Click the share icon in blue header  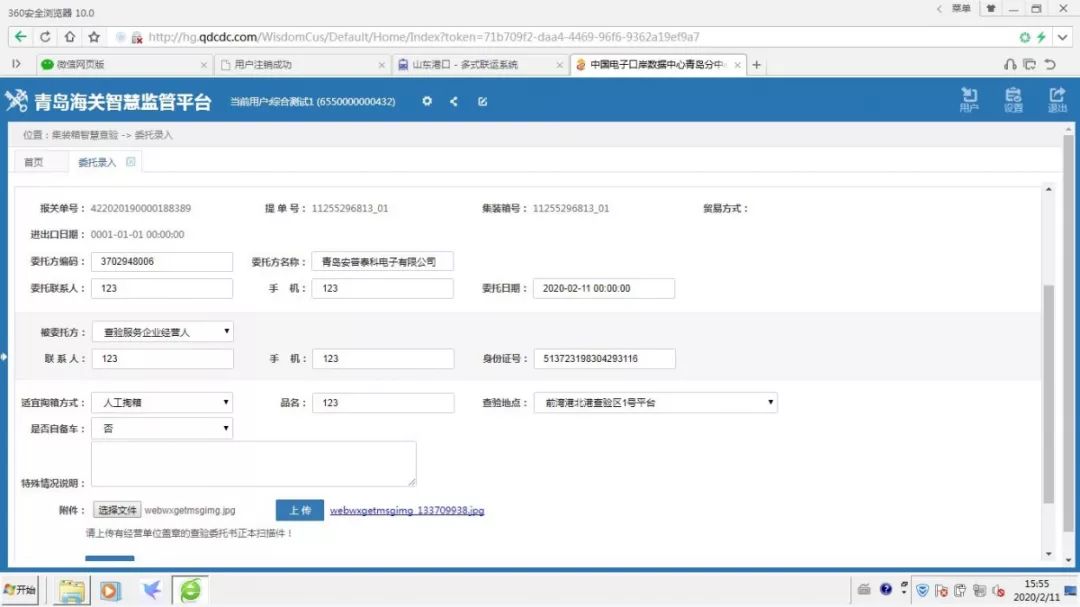coord(454,102)
